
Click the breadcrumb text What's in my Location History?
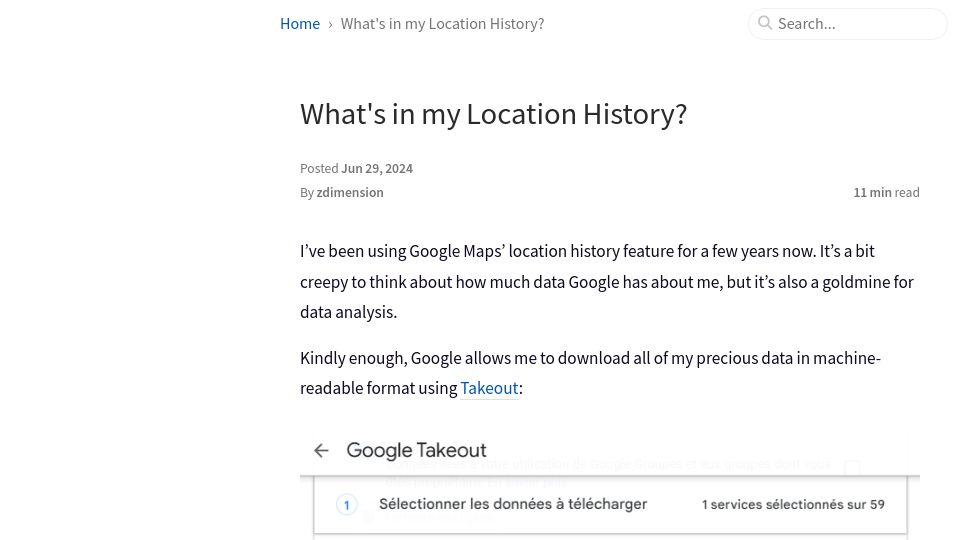click(x=442, y=24)
